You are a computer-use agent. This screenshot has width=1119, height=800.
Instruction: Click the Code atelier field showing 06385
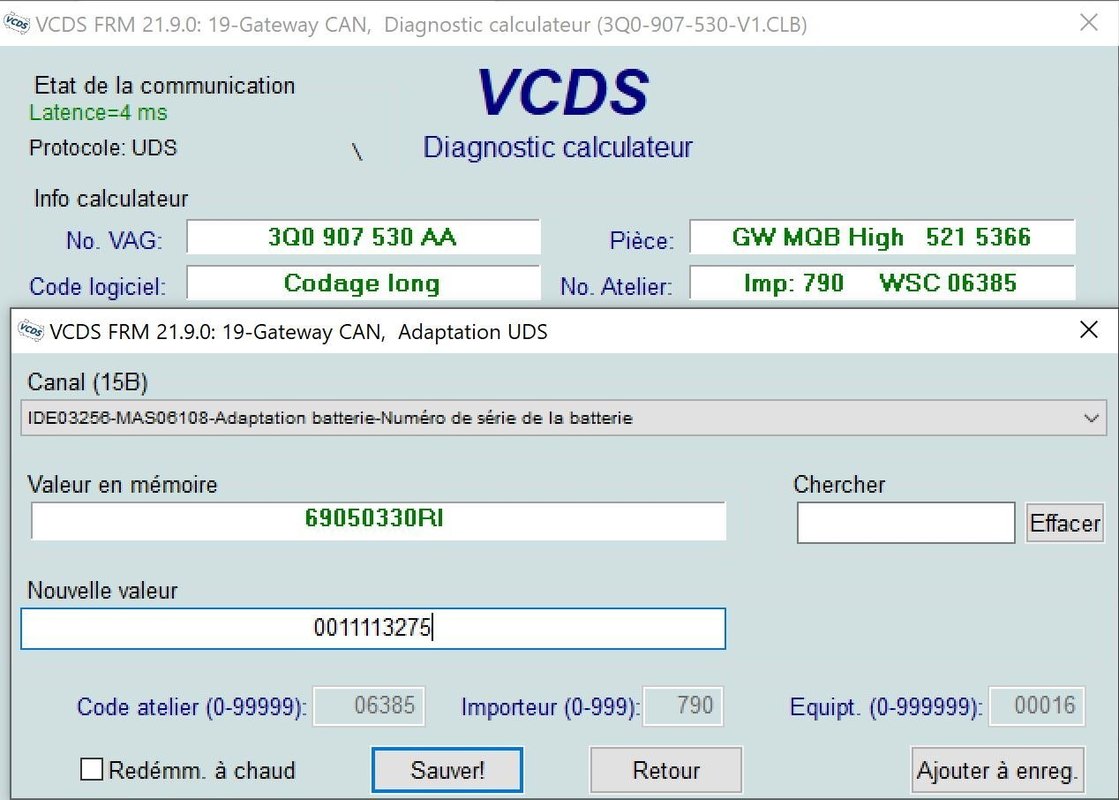[370, 706]
